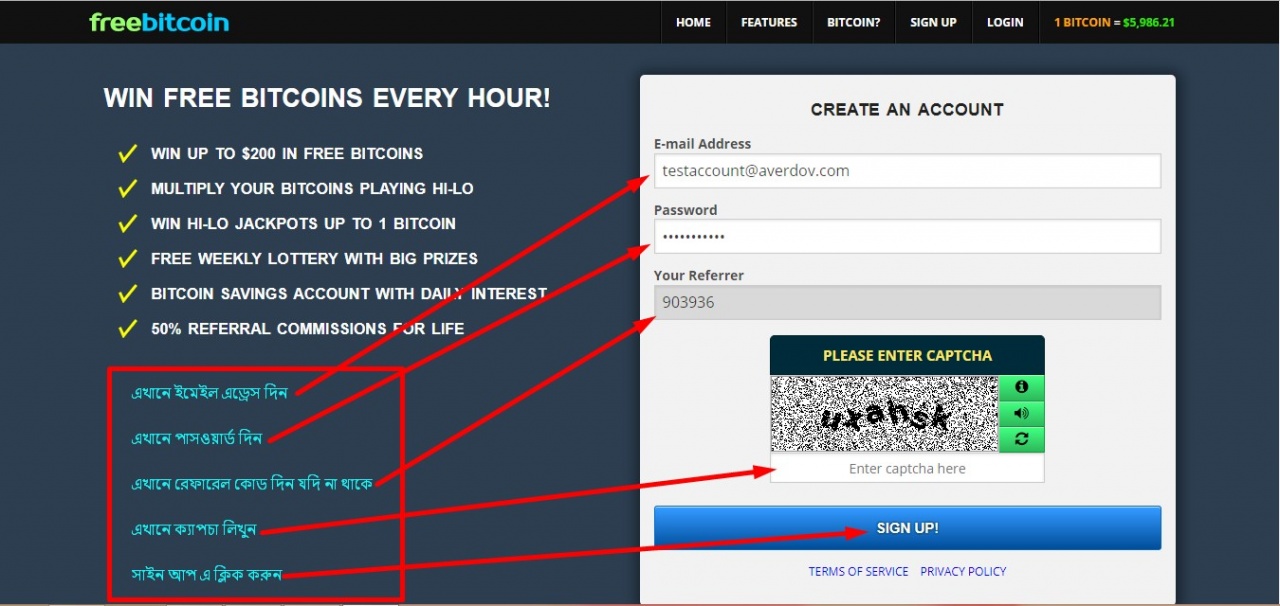The height and width of the screenshot is (606, 1280).
Task: Select SIGN UP in the top navigation
Action: tap(933, 22)
